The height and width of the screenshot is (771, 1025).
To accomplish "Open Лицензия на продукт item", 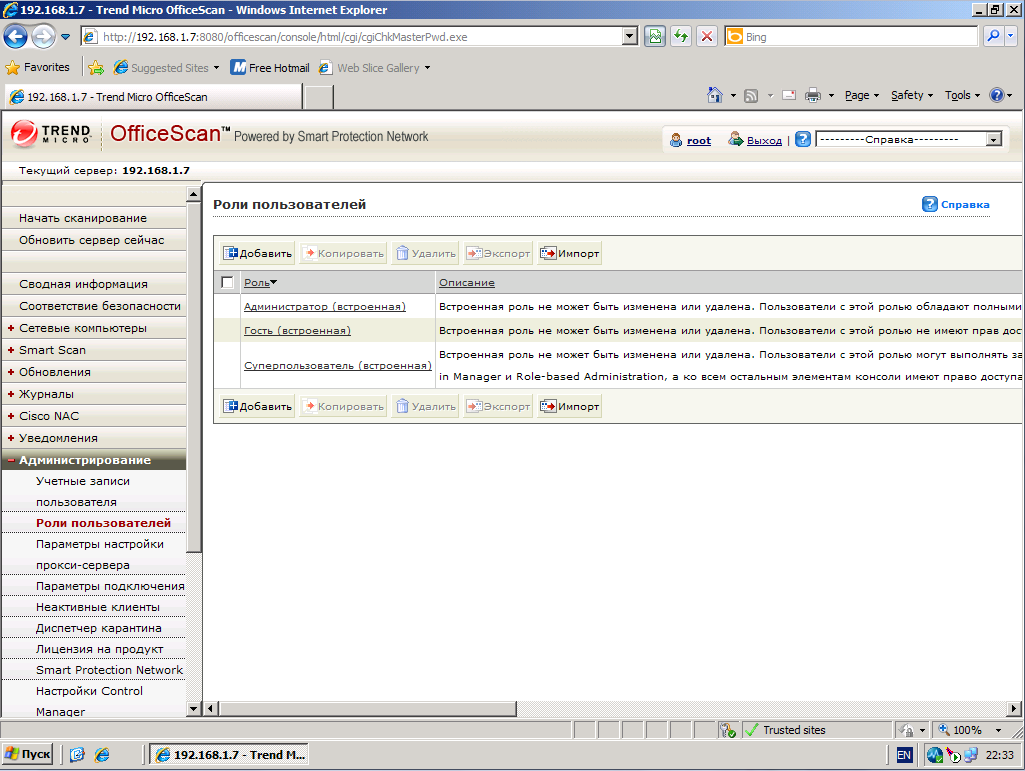I will [99, 649].
